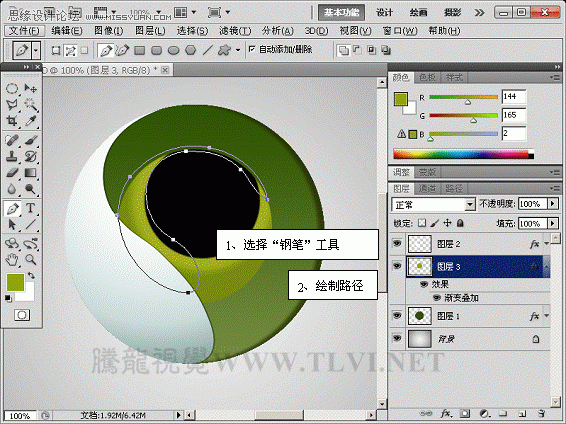Switch to 摄影 workspace
This screenshot has width=566, height=424.
point(452,13)
